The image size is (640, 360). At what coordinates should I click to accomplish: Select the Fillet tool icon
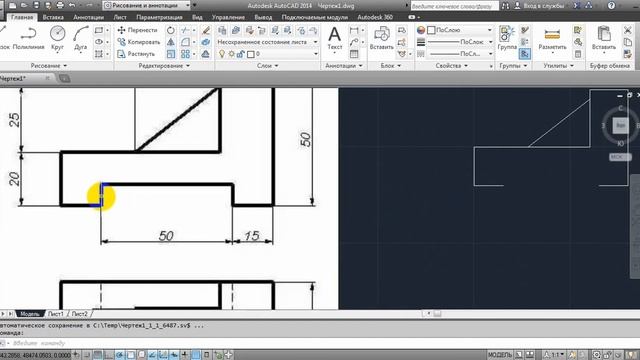tap(185, 42)
